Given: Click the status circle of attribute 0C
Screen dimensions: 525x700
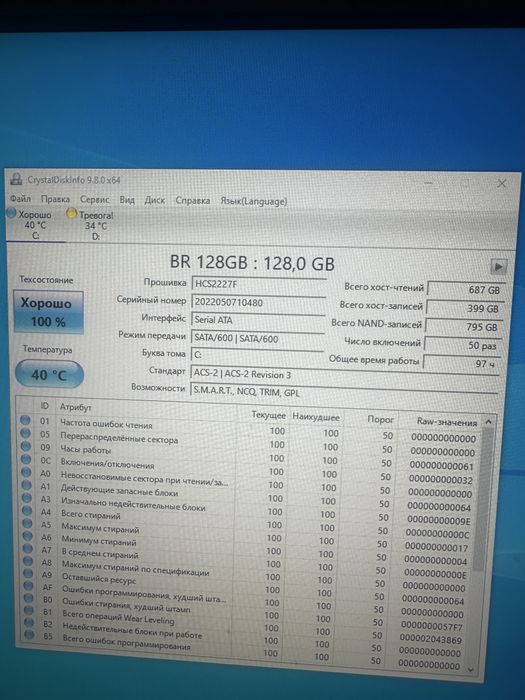Looking at the screenshot, I should [x=26, y=459].
